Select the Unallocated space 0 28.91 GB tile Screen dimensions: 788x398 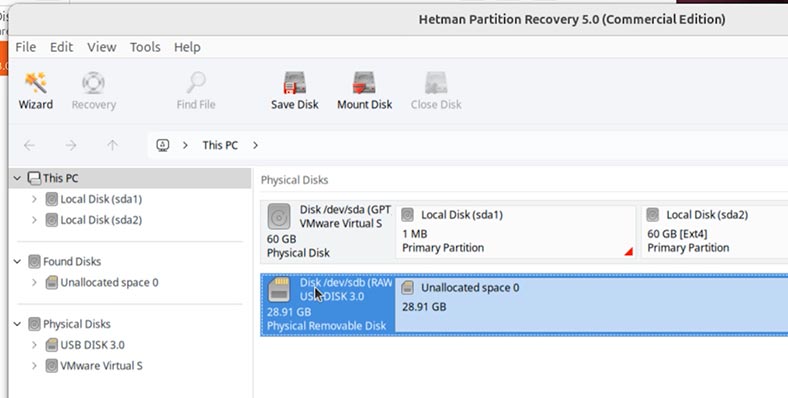pos(592,304)
